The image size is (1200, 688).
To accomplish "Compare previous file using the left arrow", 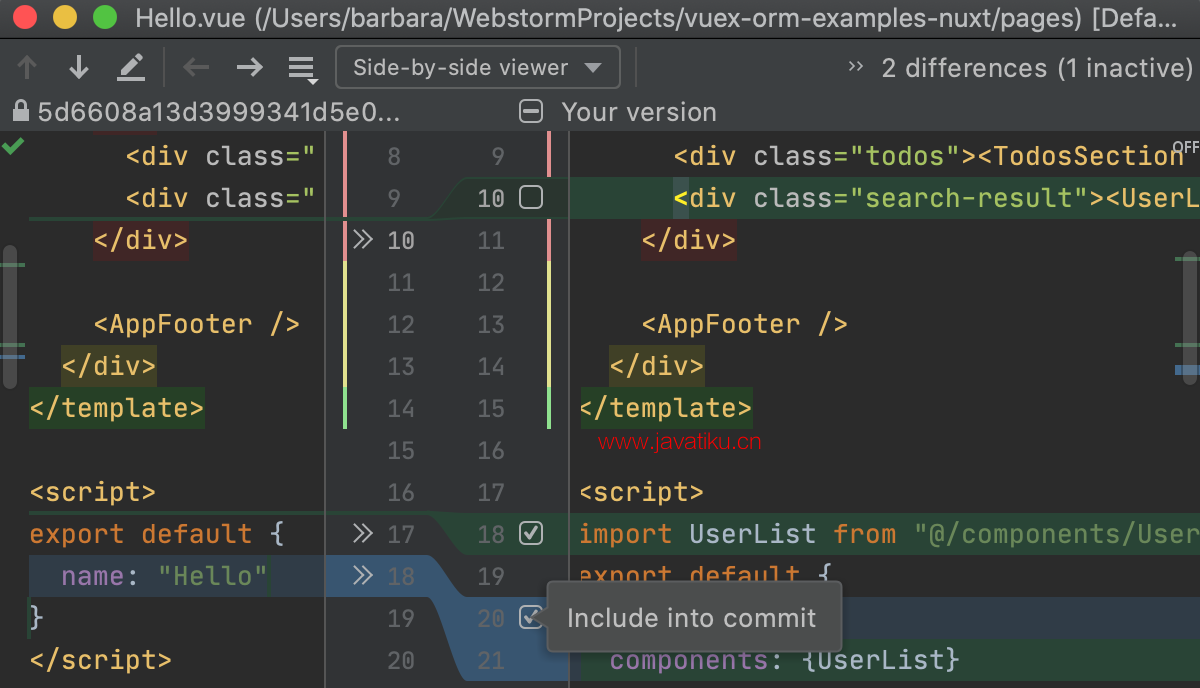I will (196, 67).
